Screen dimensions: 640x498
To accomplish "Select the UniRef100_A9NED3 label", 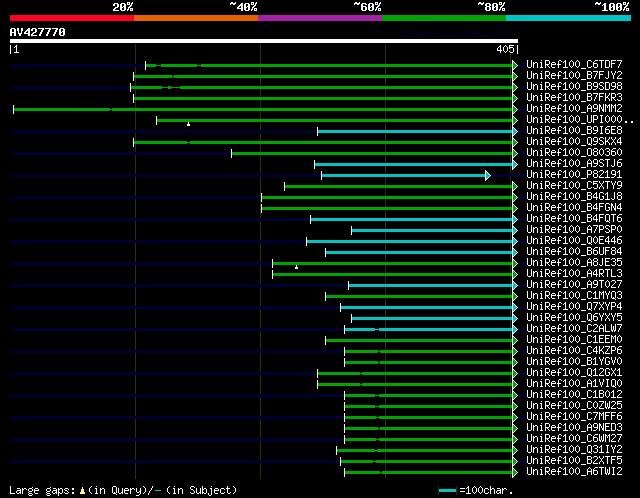I will tap(574, 428).
